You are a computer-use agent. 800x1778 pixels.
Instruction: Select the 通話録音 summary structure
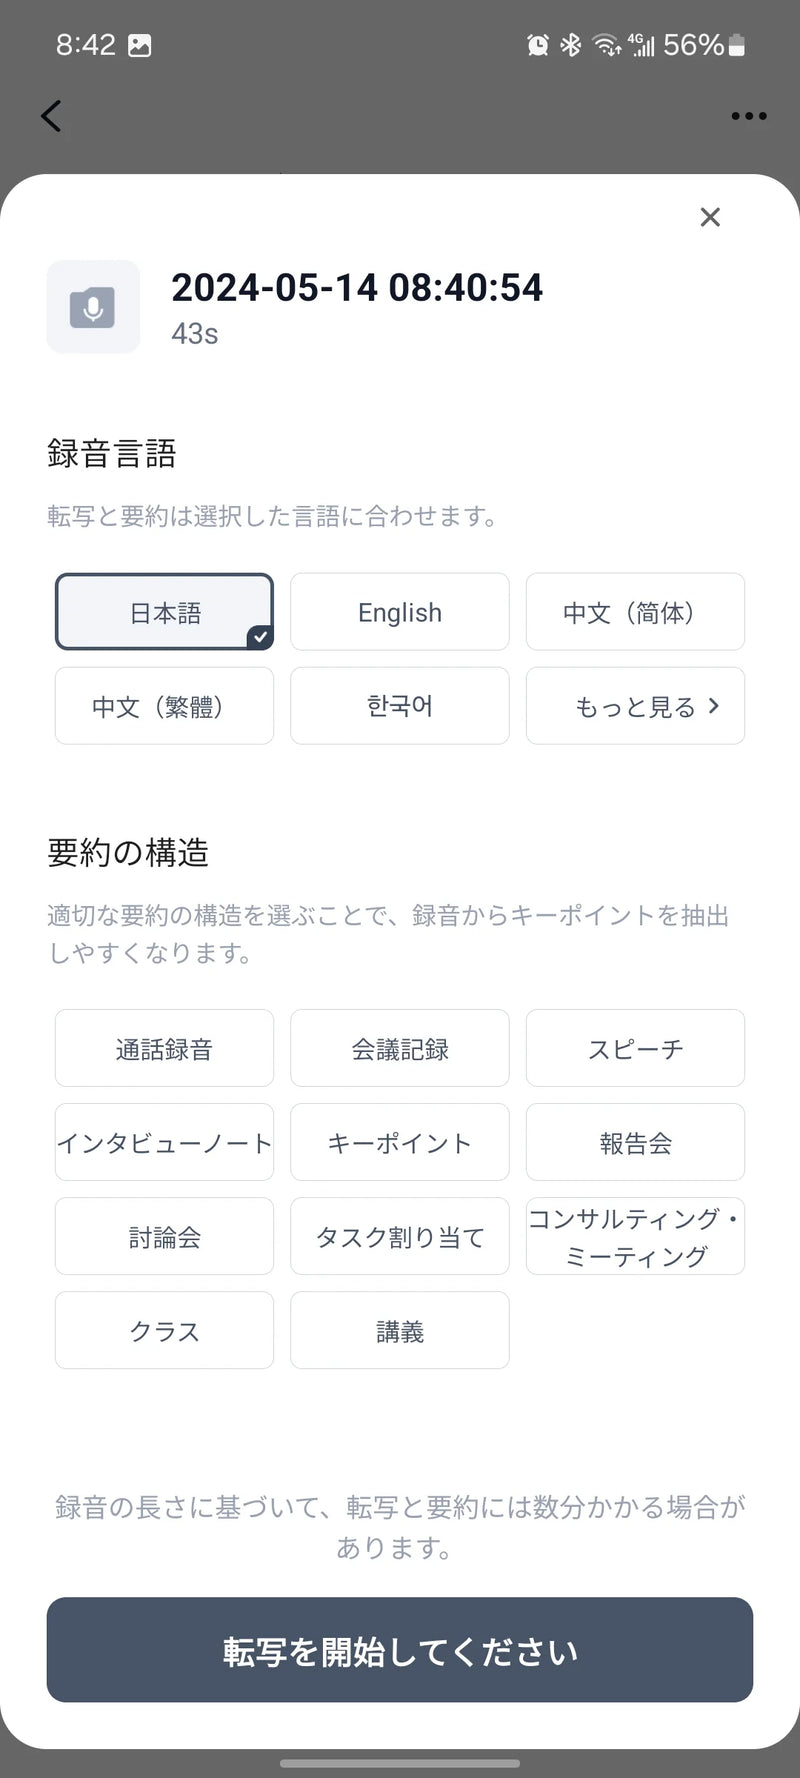[164, 1048]
